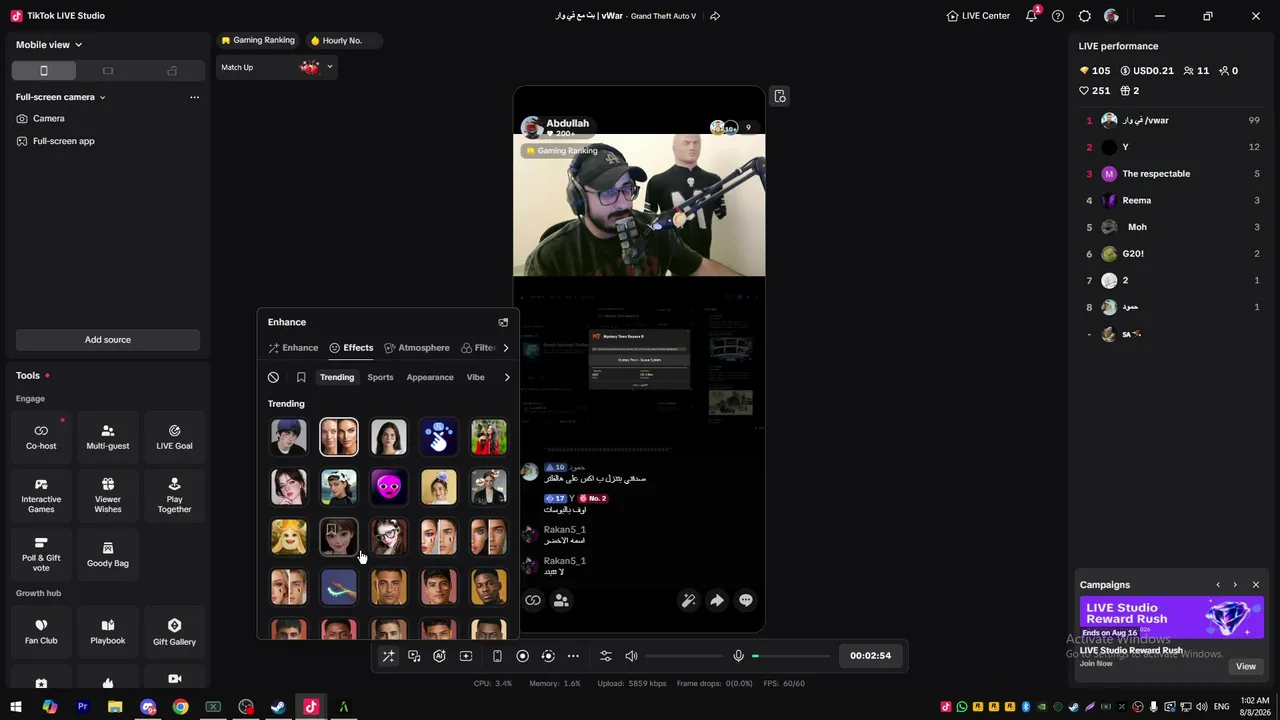Click the live timer 00:02:54
1280x720 pixels.
870,656
